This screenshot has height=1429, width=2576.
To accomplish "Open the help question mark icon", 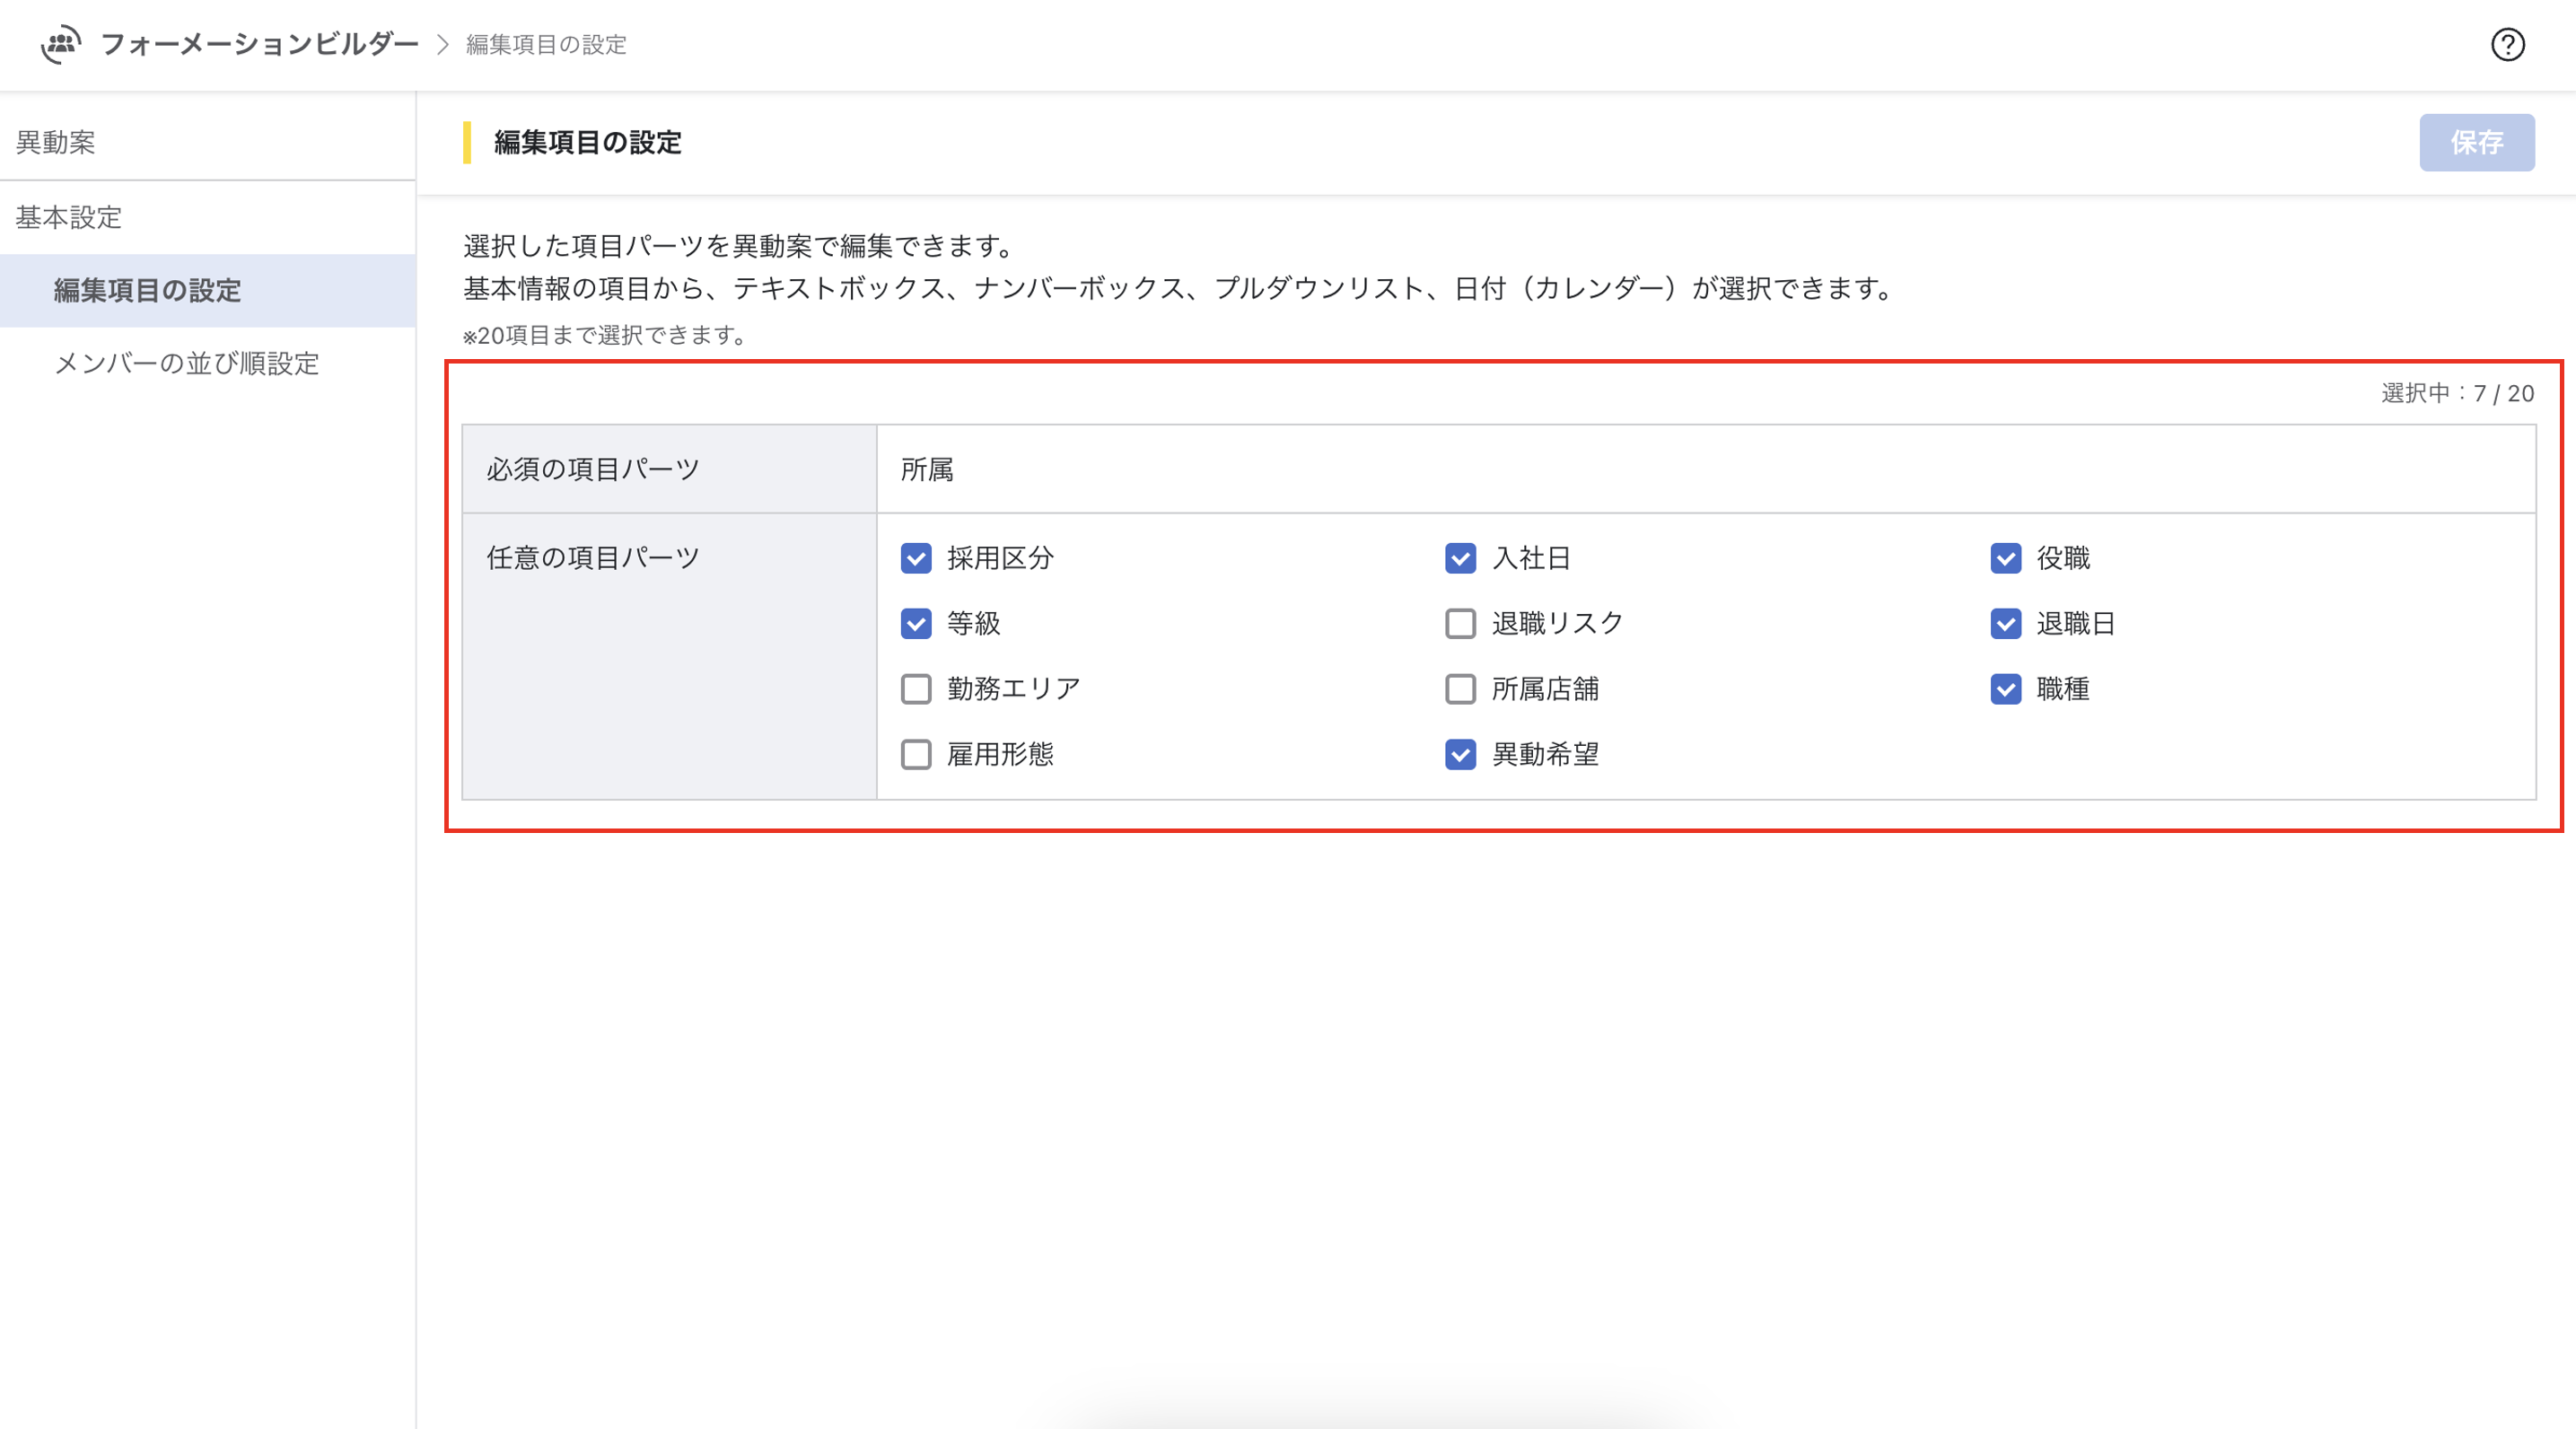I will pyautogui.click(x=2507, y=44).
